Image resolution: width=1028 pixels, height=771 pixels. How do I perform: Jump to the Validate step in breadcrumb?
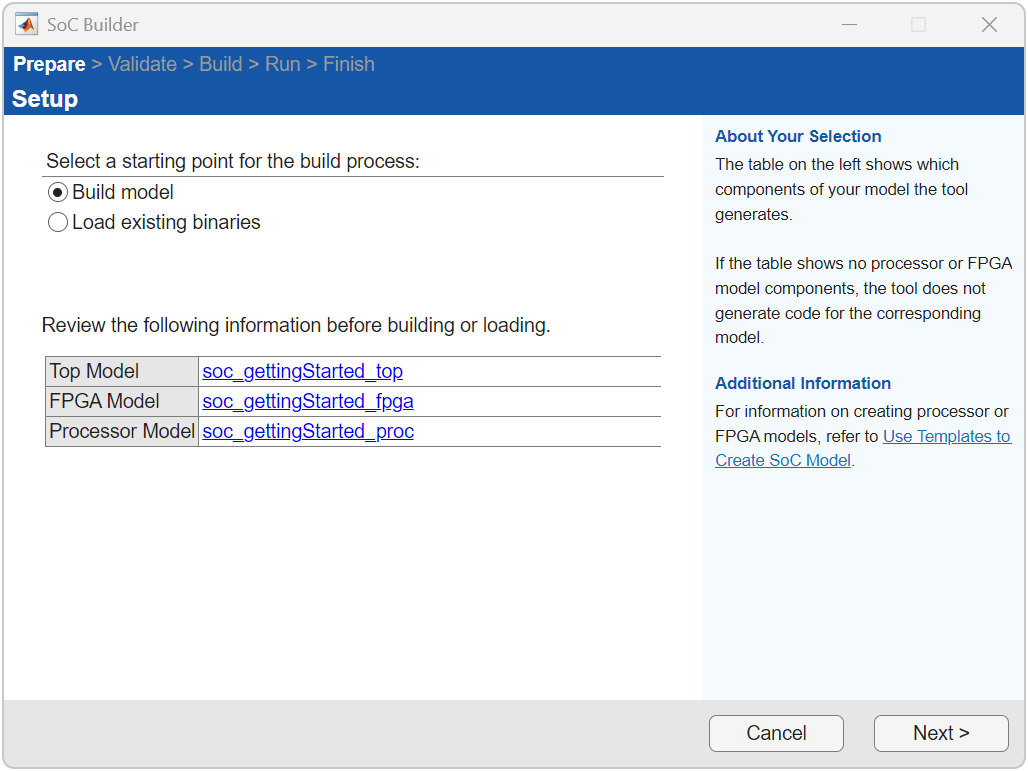click(142, 64)
